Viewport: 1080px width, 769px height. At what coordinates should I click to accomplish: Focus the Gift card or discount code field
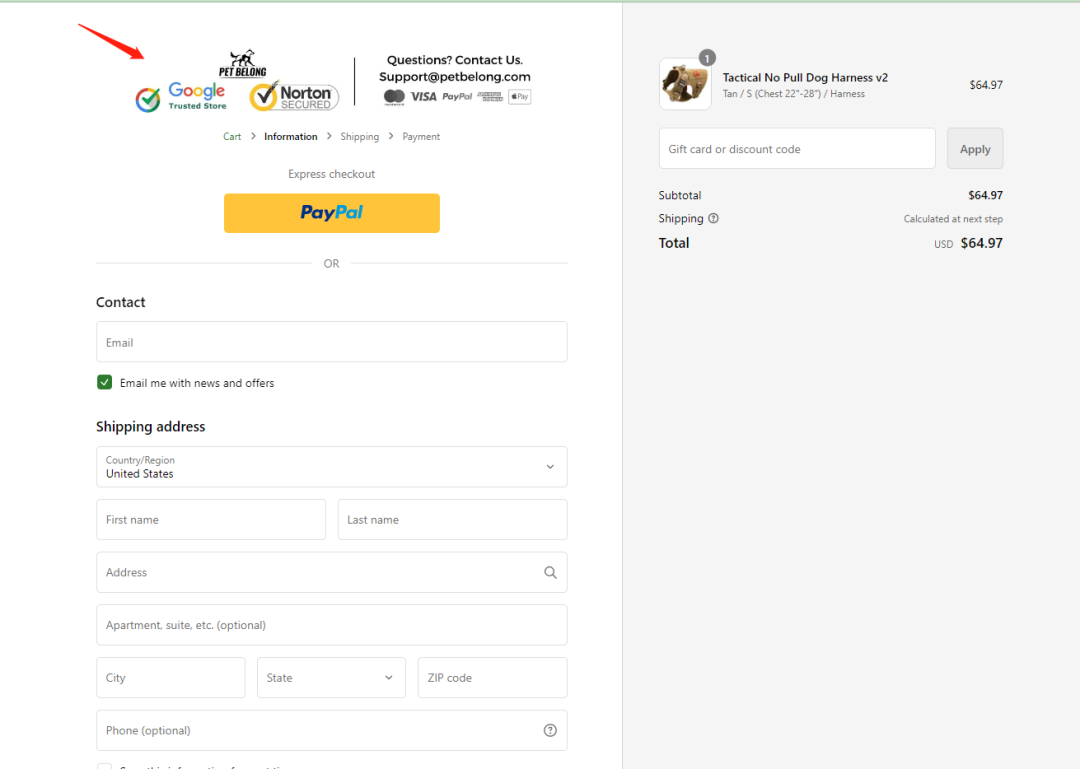[x=796, y=149]
